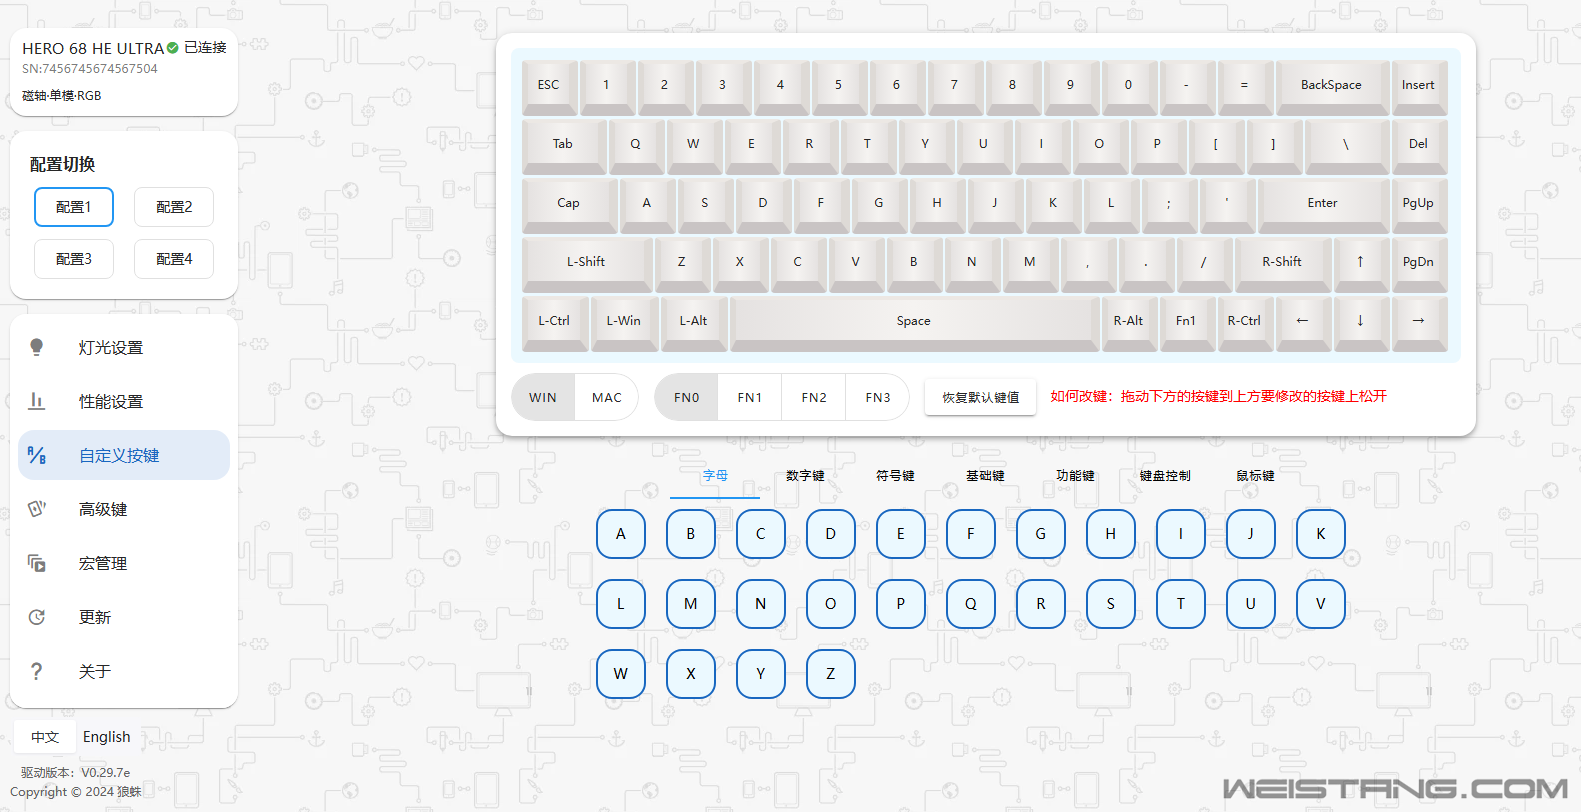Switch language to 中文
The width and height of the screenshot is (1581, 812).
[x=45, y=737]
